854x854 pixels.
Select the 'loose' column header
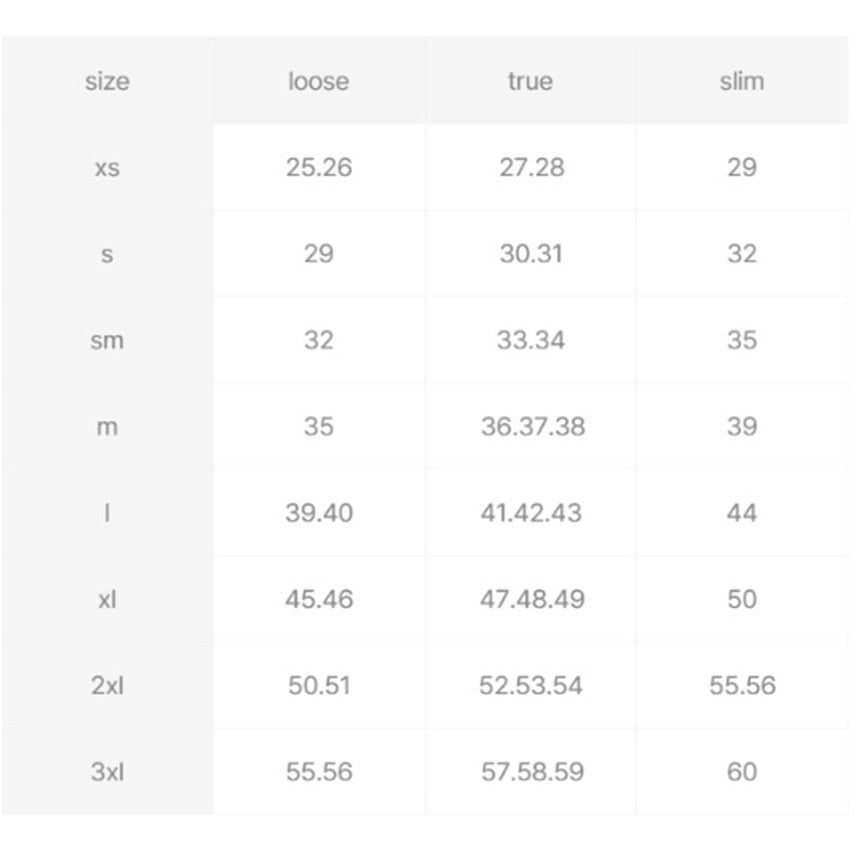319,82
